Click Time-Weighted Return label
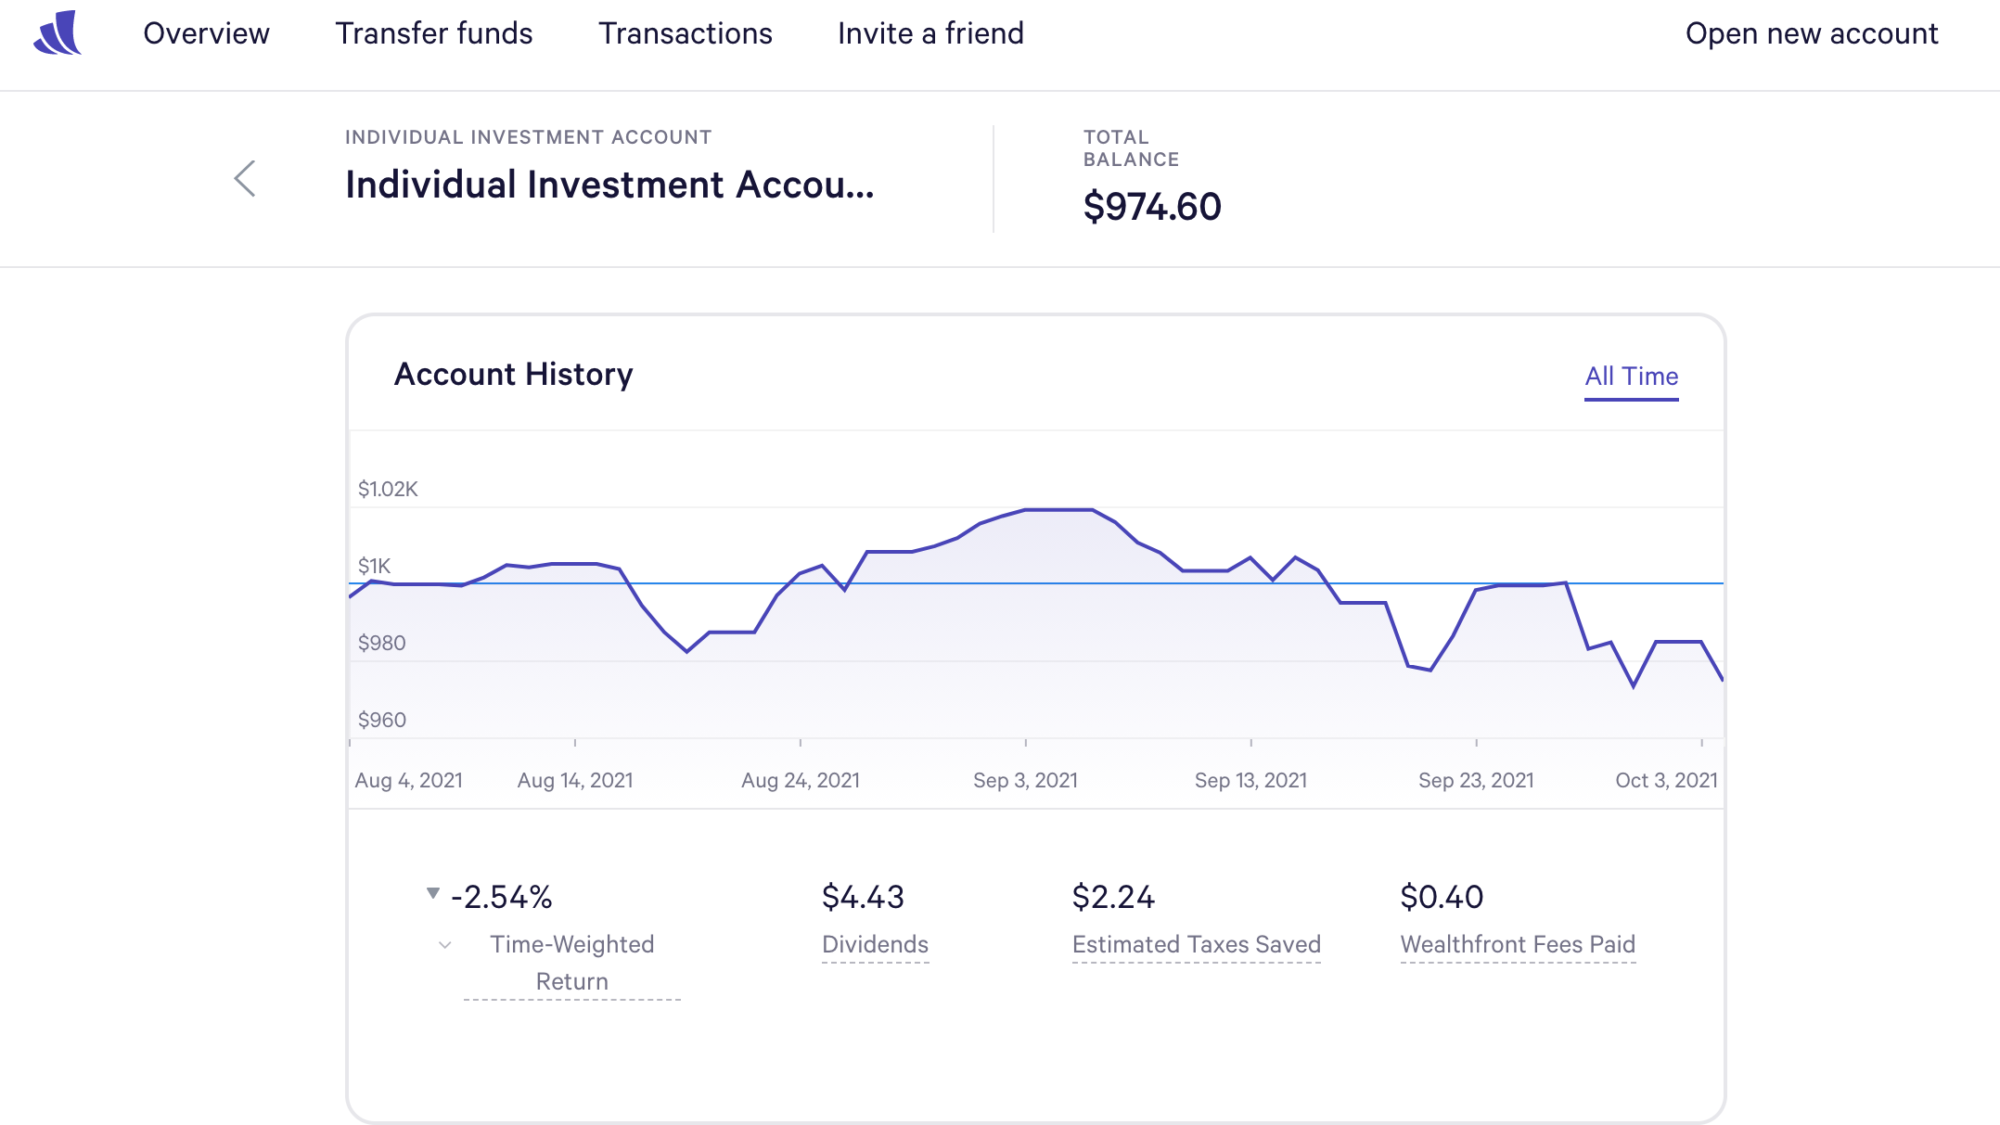 (x=572, y=962)
